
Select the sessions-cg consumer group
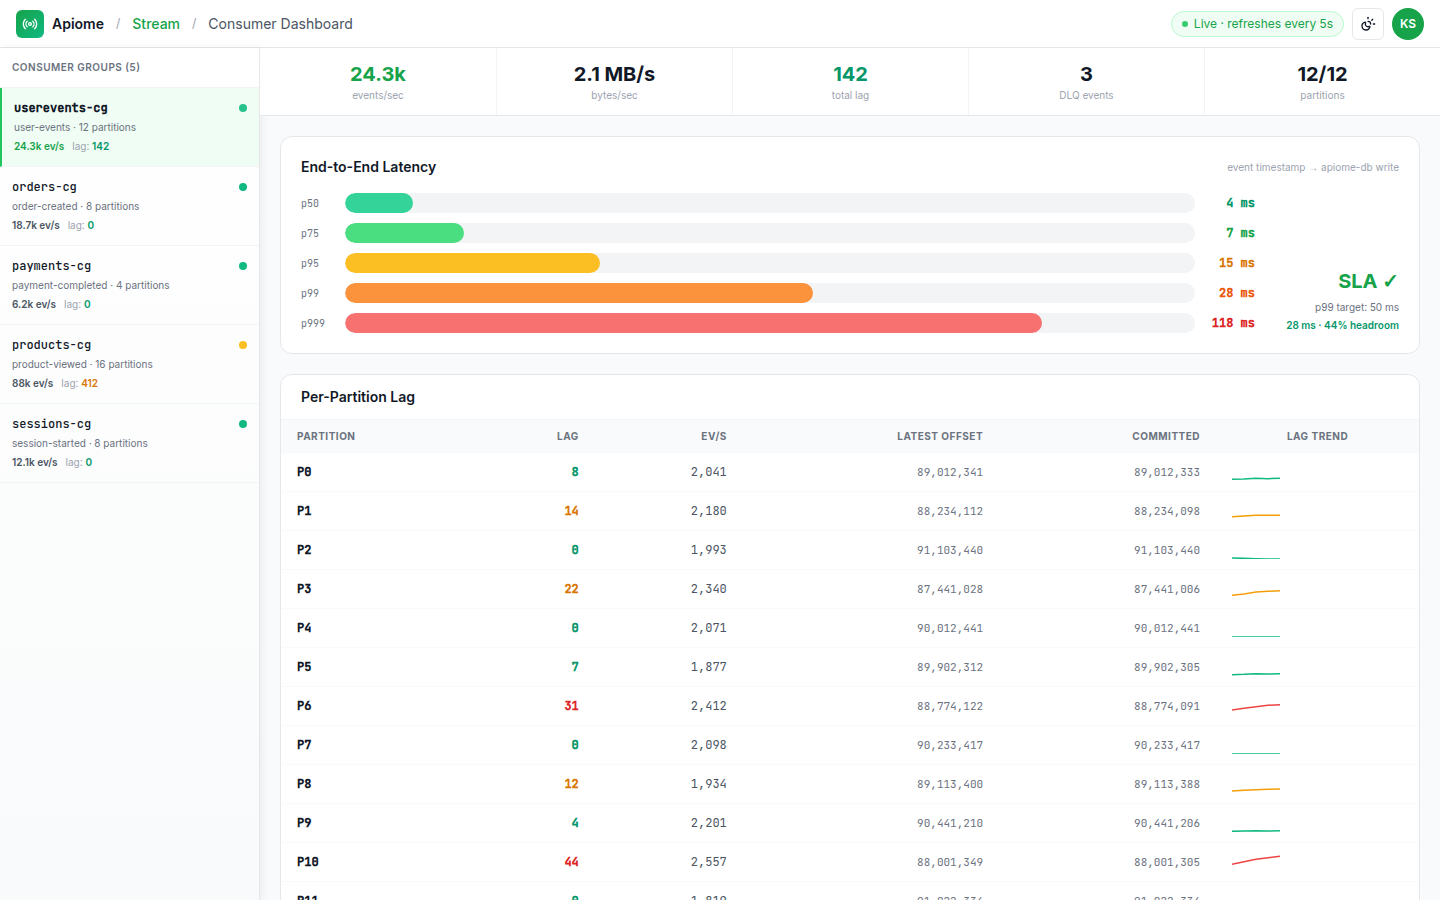click(130, 443)
